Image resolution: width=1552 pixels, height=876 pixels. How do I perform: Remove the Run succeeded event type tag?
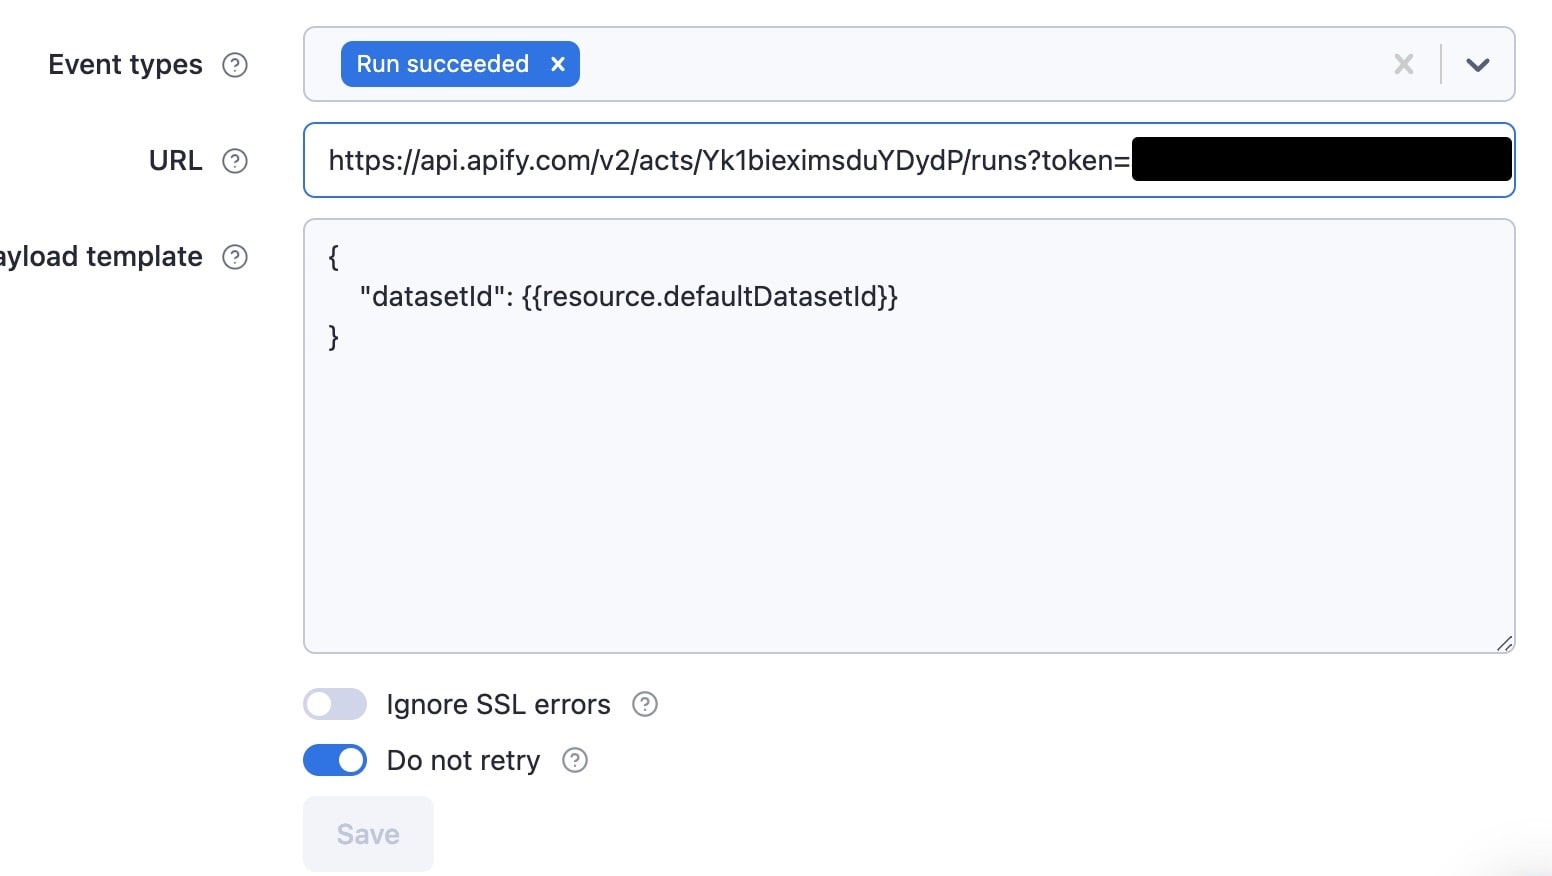[557, 63]
